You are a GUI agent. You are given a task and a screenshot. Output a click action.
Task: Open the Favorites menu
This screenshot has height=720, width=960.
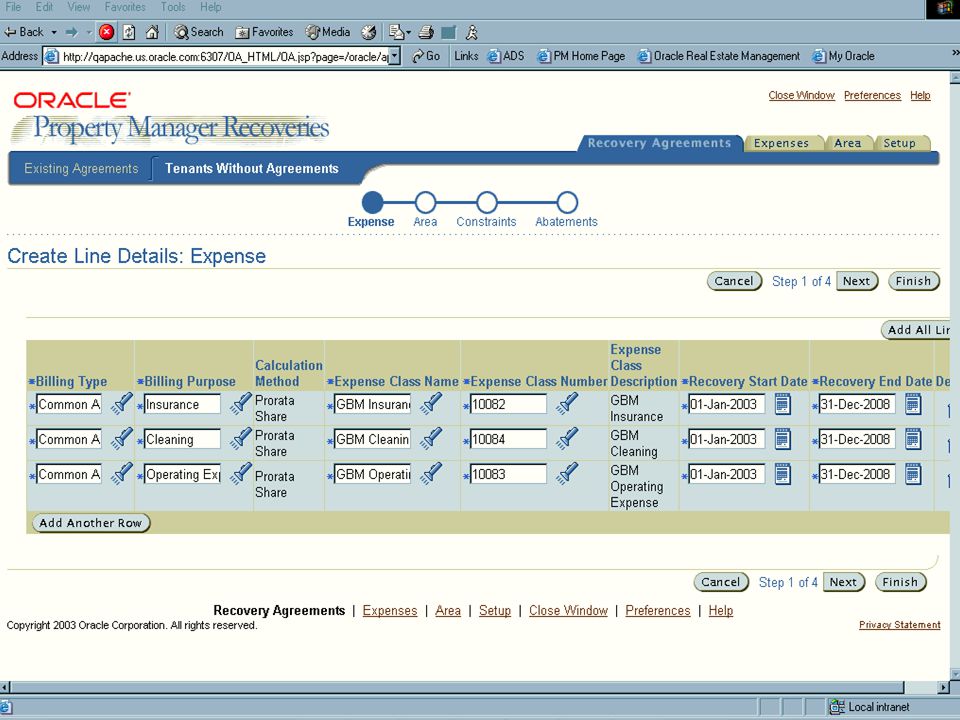point(125,7)
